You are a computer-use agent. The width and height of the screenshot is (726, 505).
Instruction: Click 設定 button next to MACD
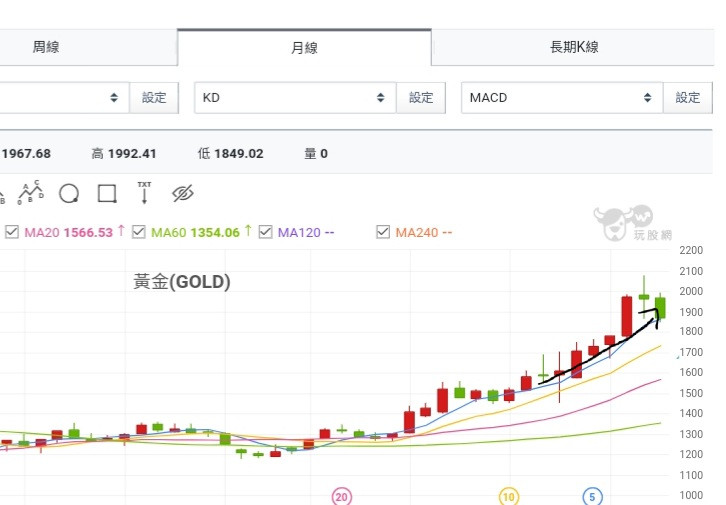[688, 98]
